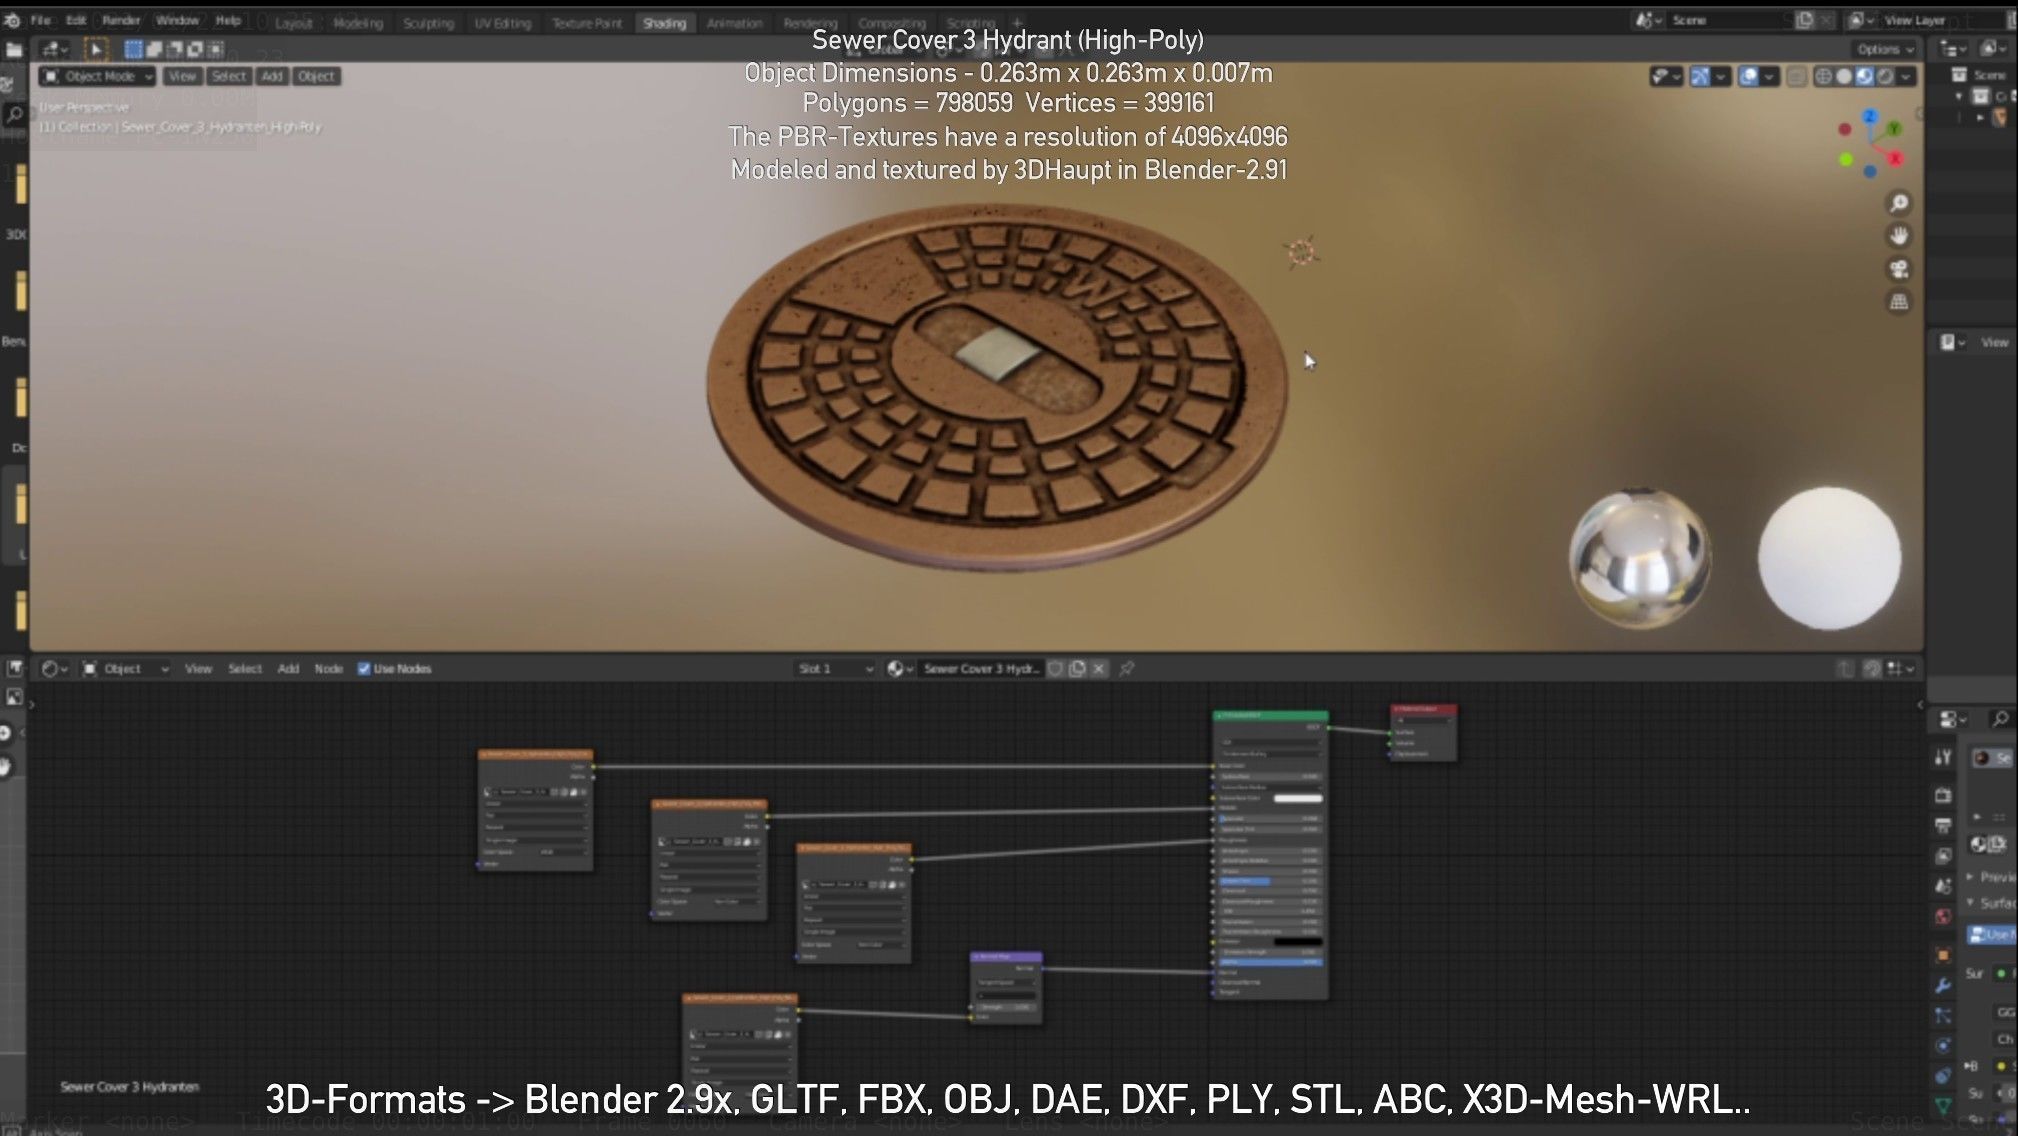Open the Object Mode dropdown
2018x1136 pixels.
97,76
